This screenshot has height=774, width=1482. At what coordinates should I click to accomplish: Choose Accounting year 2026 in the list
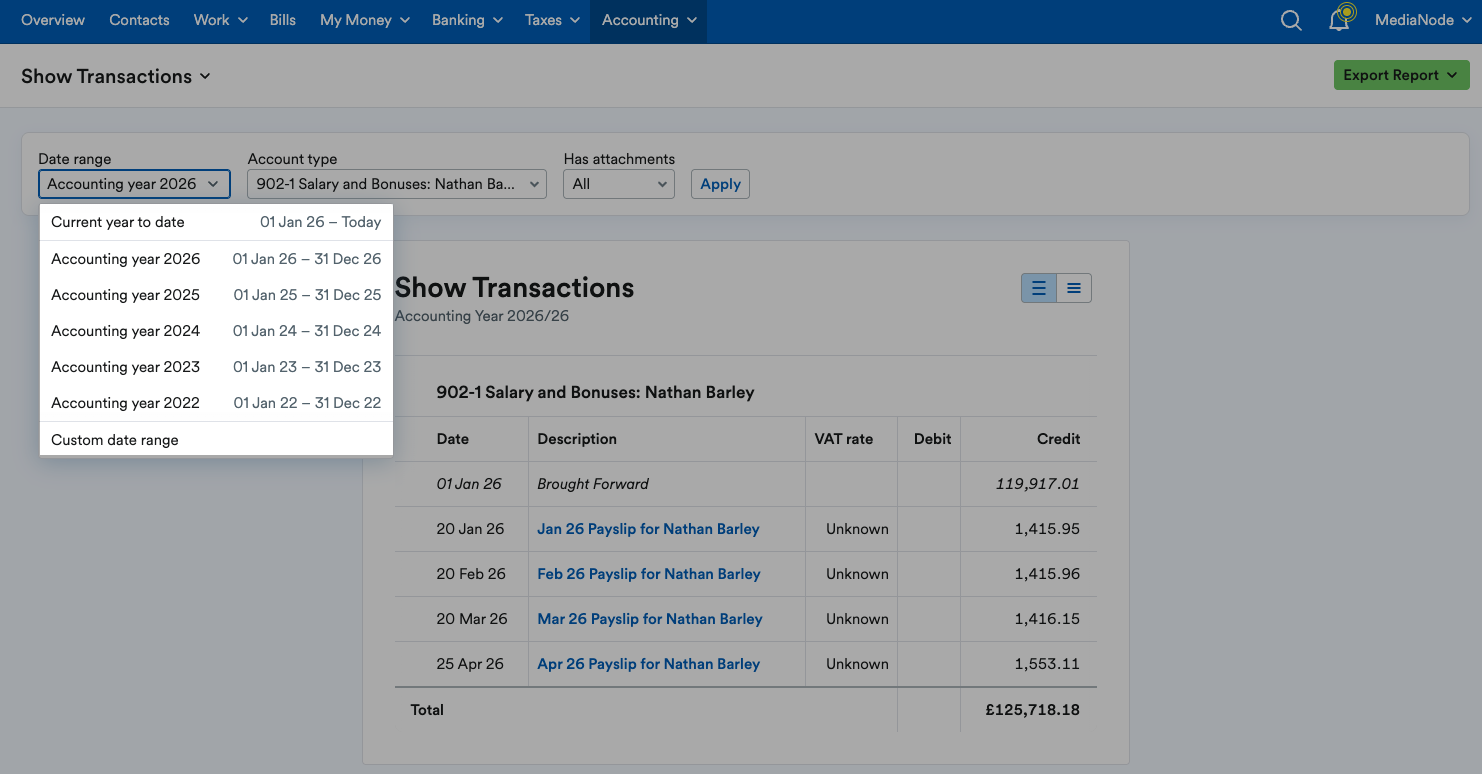coord(216,259)
